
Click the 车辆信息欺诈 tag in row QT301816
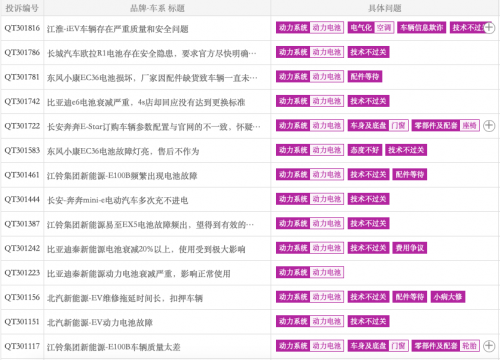(x=422, y=28)
